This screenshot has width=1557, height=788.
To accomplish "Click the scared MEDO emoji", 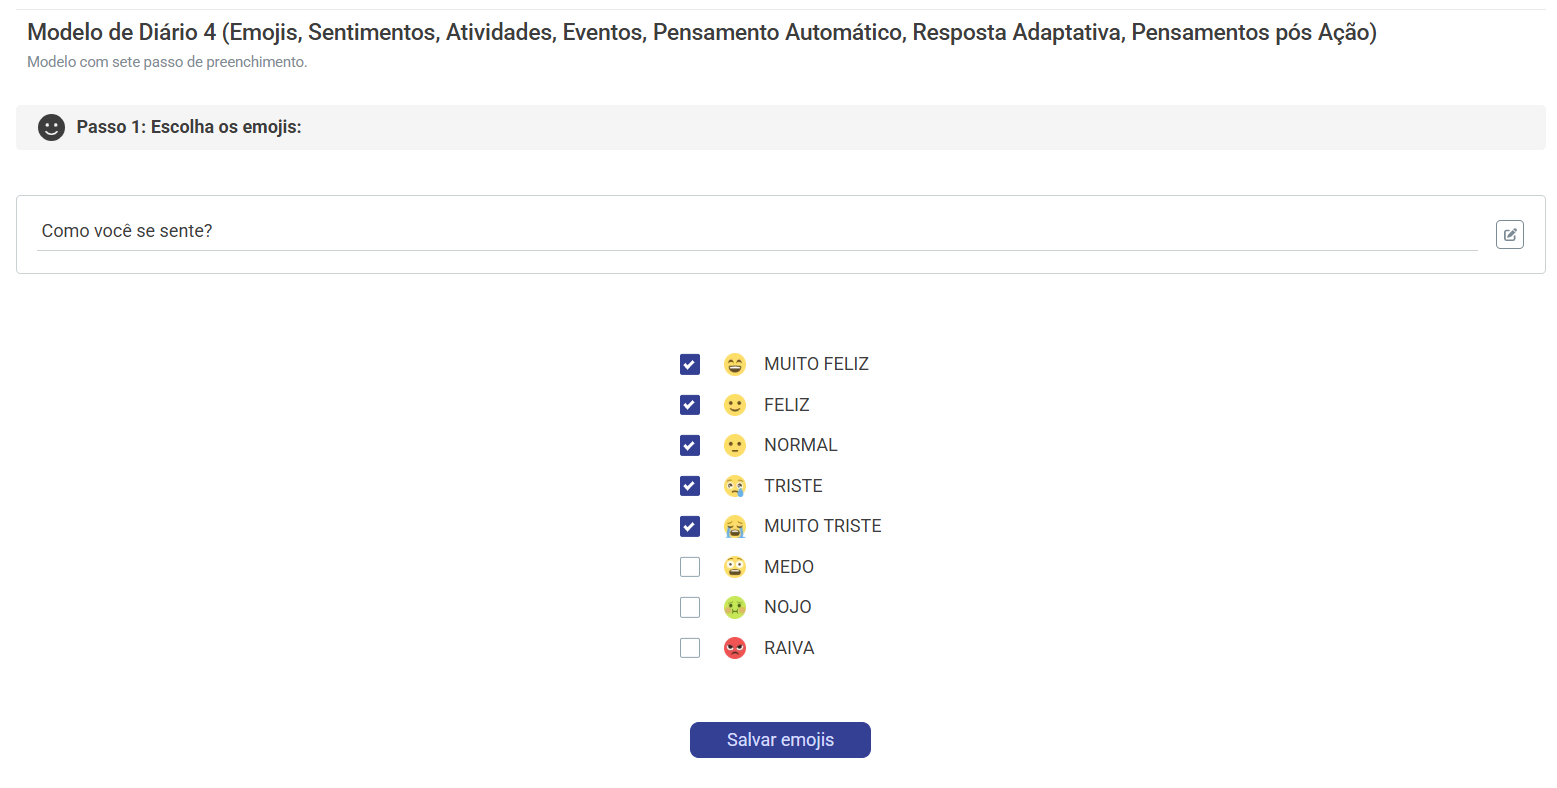I will (735, 567).
